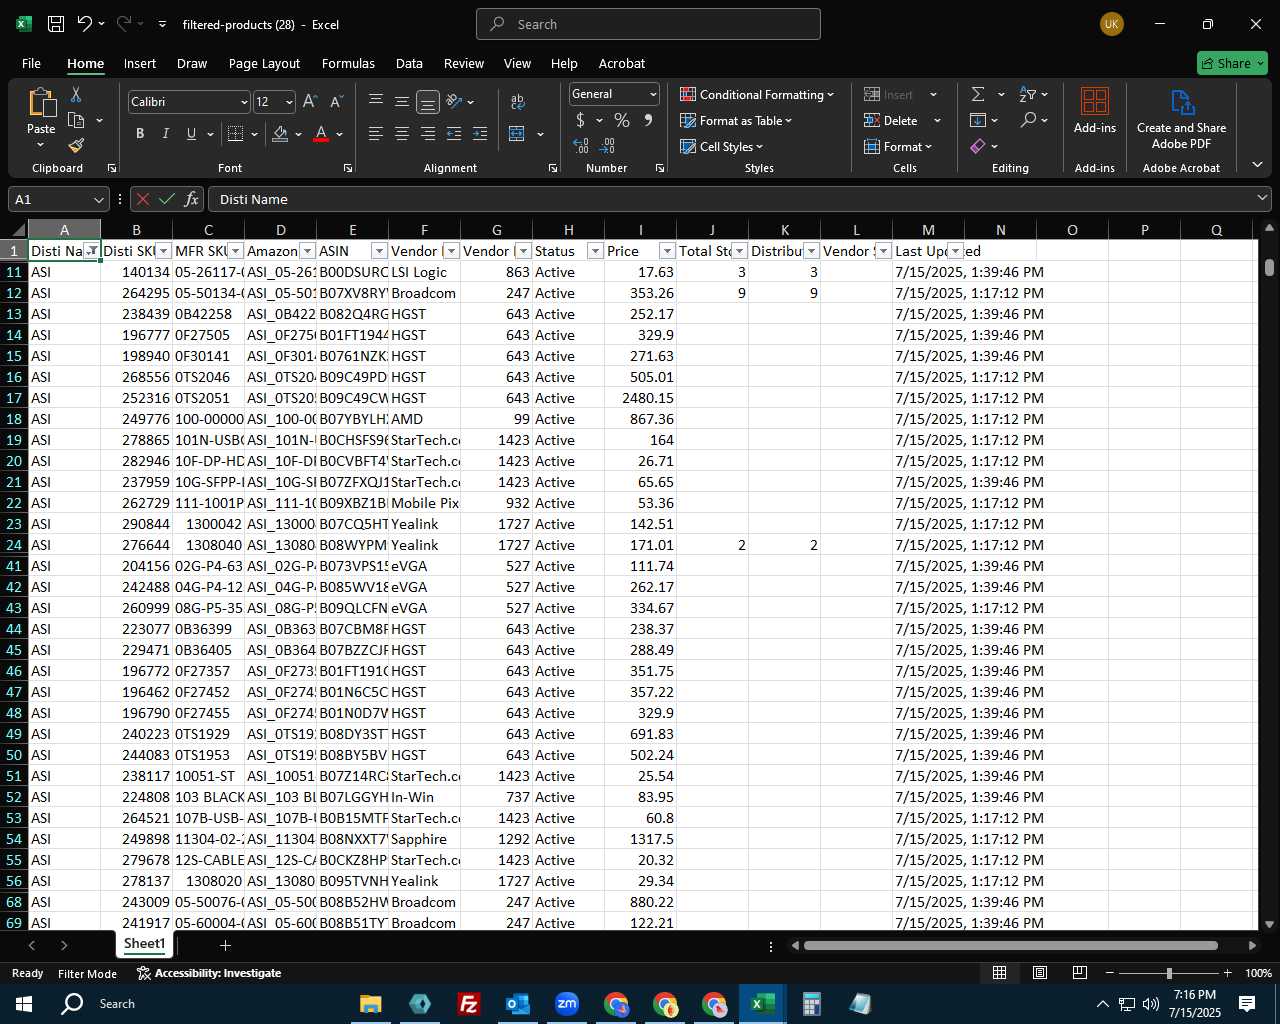Select Normal view in status bar
This screenshot has width=1280, height=1024.
[x=999, y=973]
